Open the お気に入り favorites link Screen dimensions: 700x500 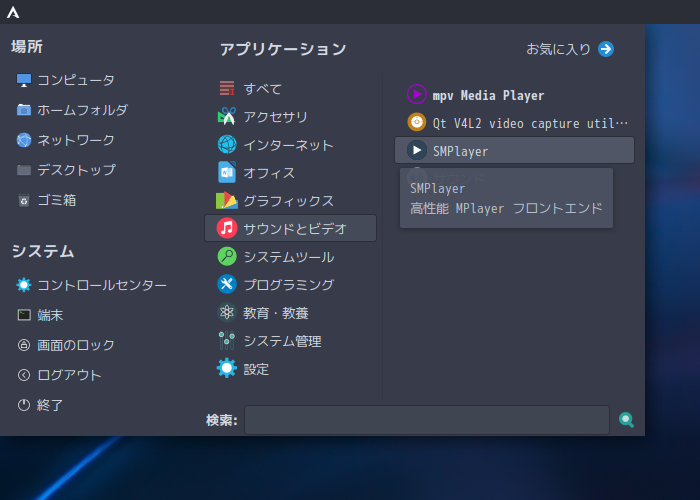point(558,49)
